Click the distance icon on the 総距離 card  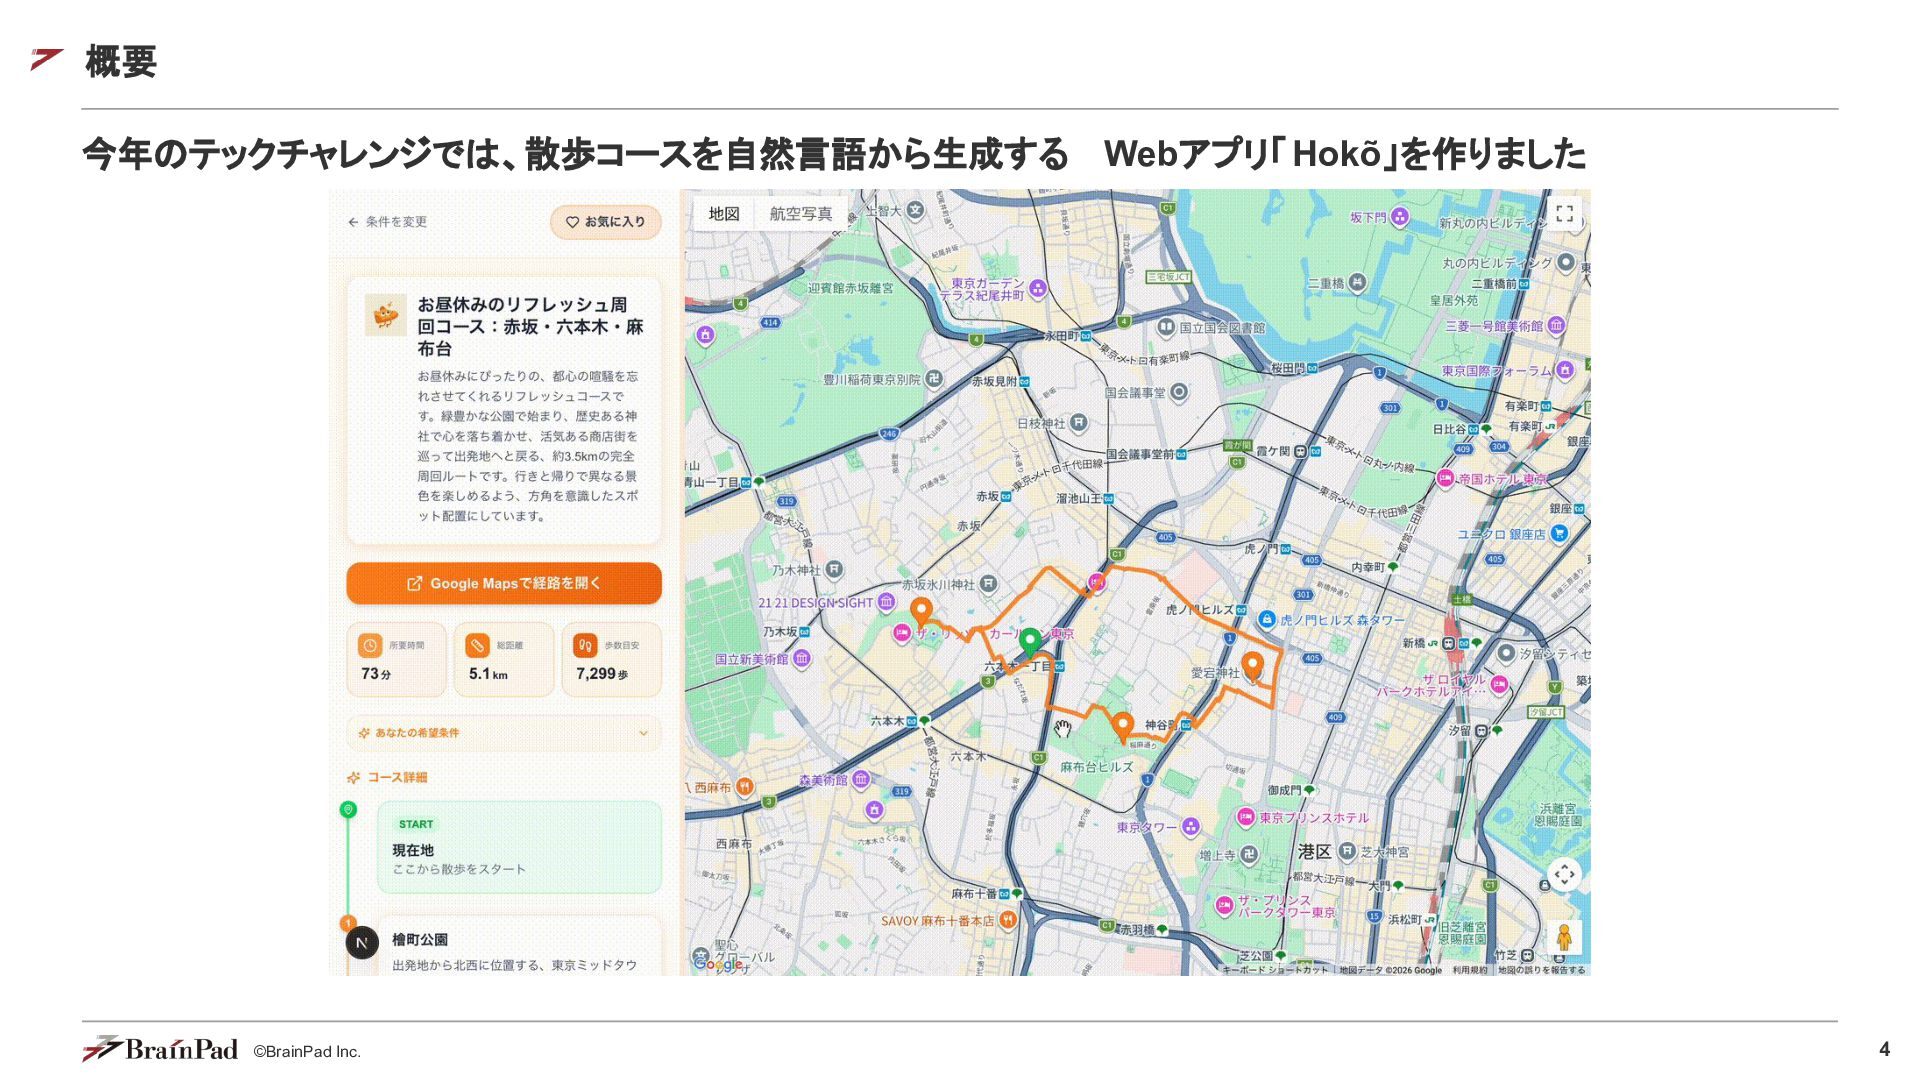pos(477,646)
